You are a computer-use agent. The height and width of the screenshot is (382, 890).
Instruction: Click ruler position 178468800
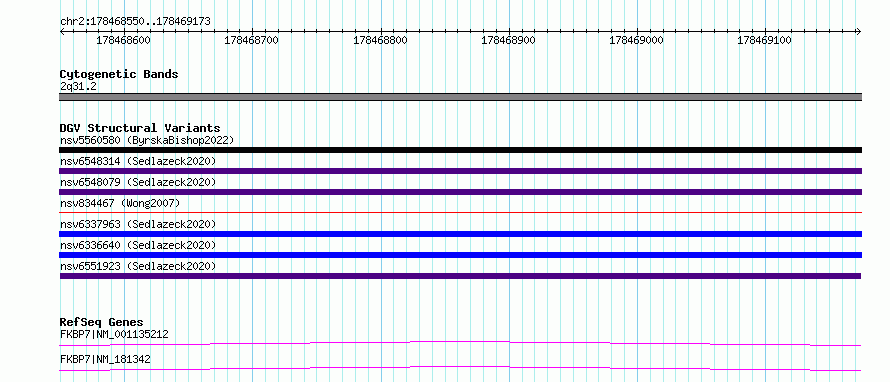pyautogui.click(x=380, y=41)
